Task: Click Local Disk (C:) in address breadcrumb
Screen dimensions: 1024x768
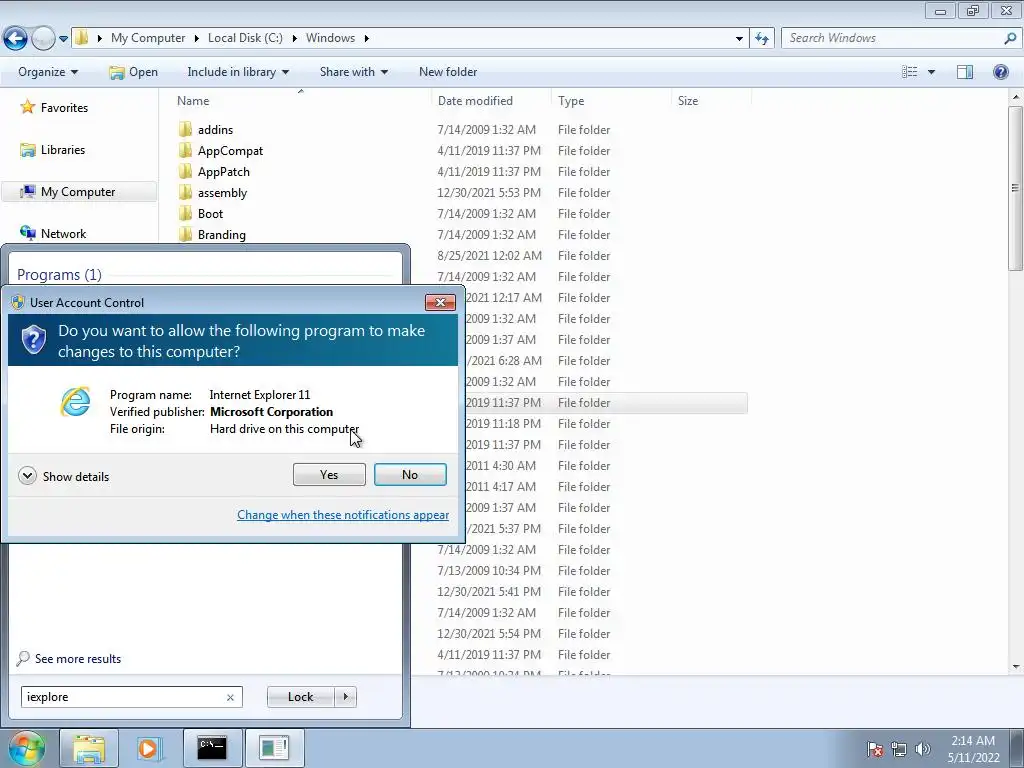Action: pyautogui.click(x=245, y=38)
